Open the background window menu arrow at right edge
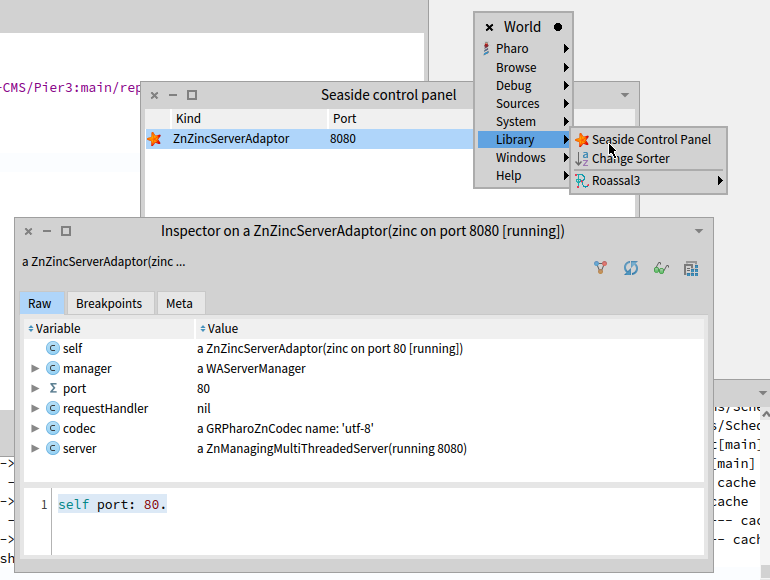Viewport: 770px width, 580px height. [x=763, y=393]
